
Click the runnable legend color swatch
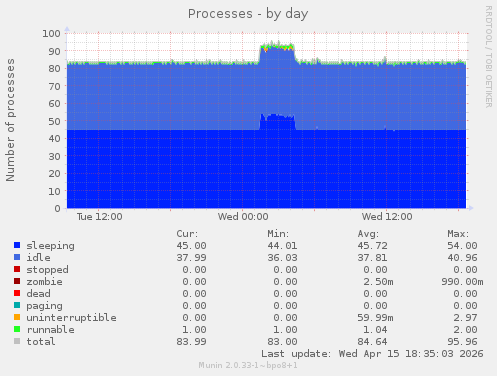(17, 329)
